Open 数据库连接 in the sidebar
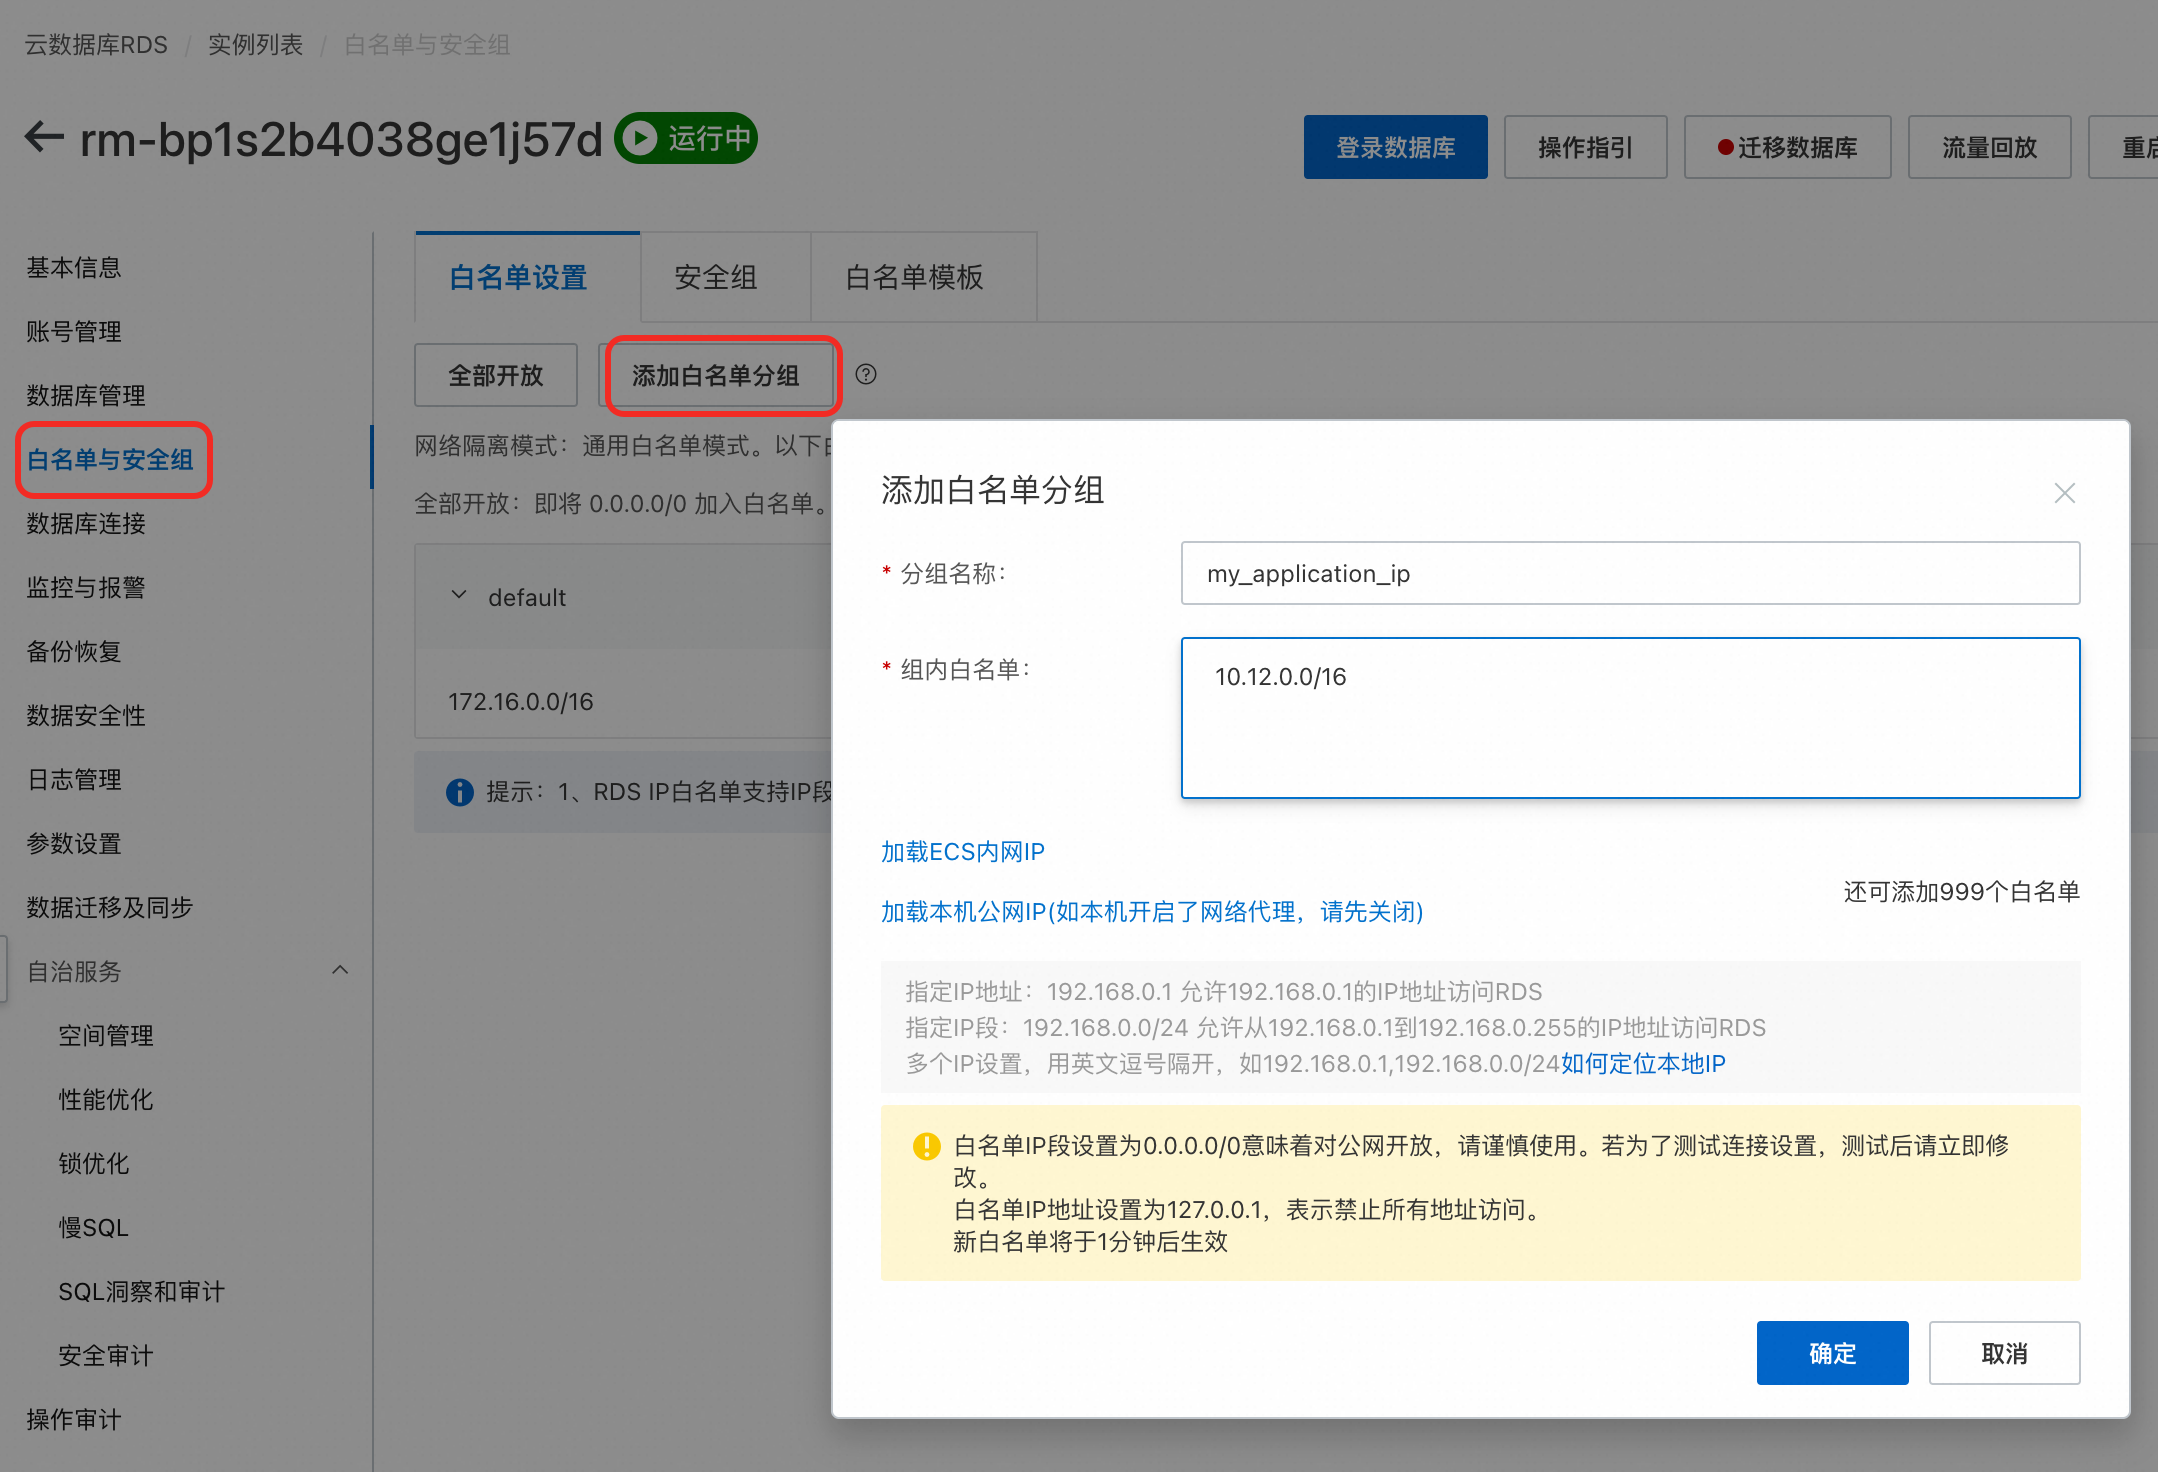2158x1472 pixels. coord(86,523)
